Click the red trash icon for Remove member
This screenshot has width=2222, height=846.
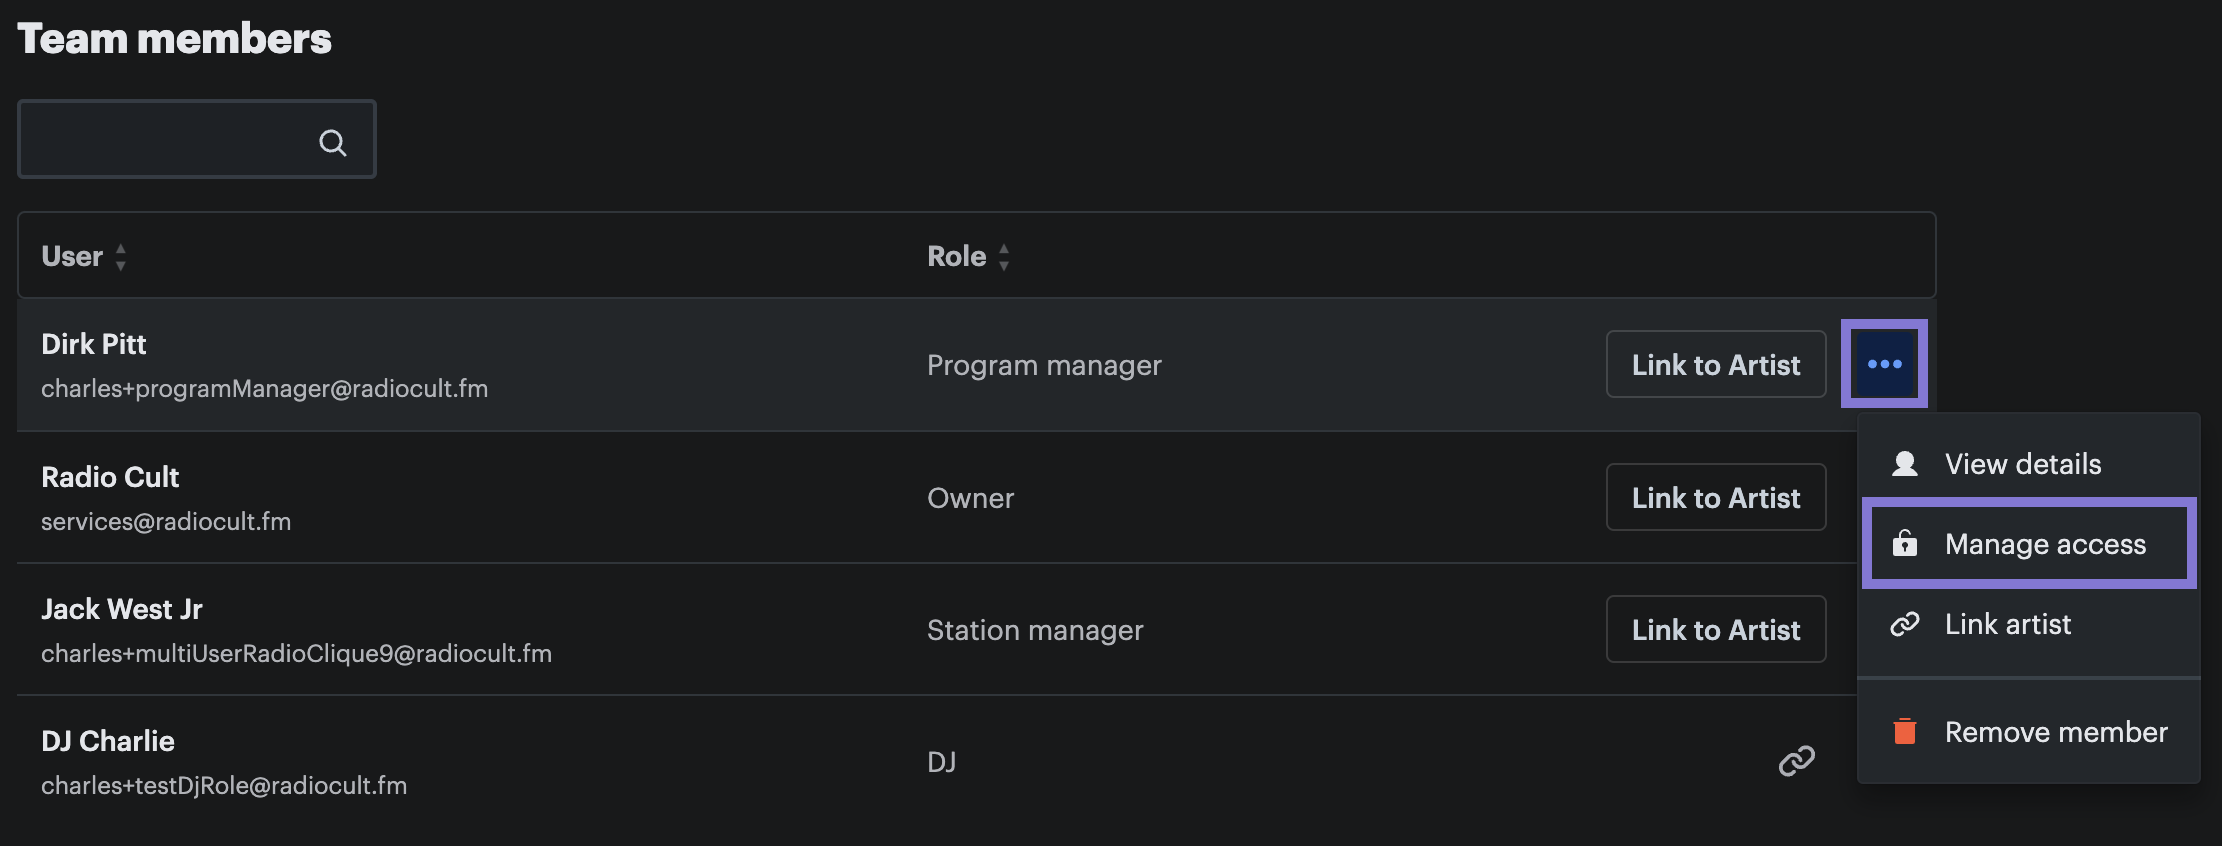(1905, 731)
